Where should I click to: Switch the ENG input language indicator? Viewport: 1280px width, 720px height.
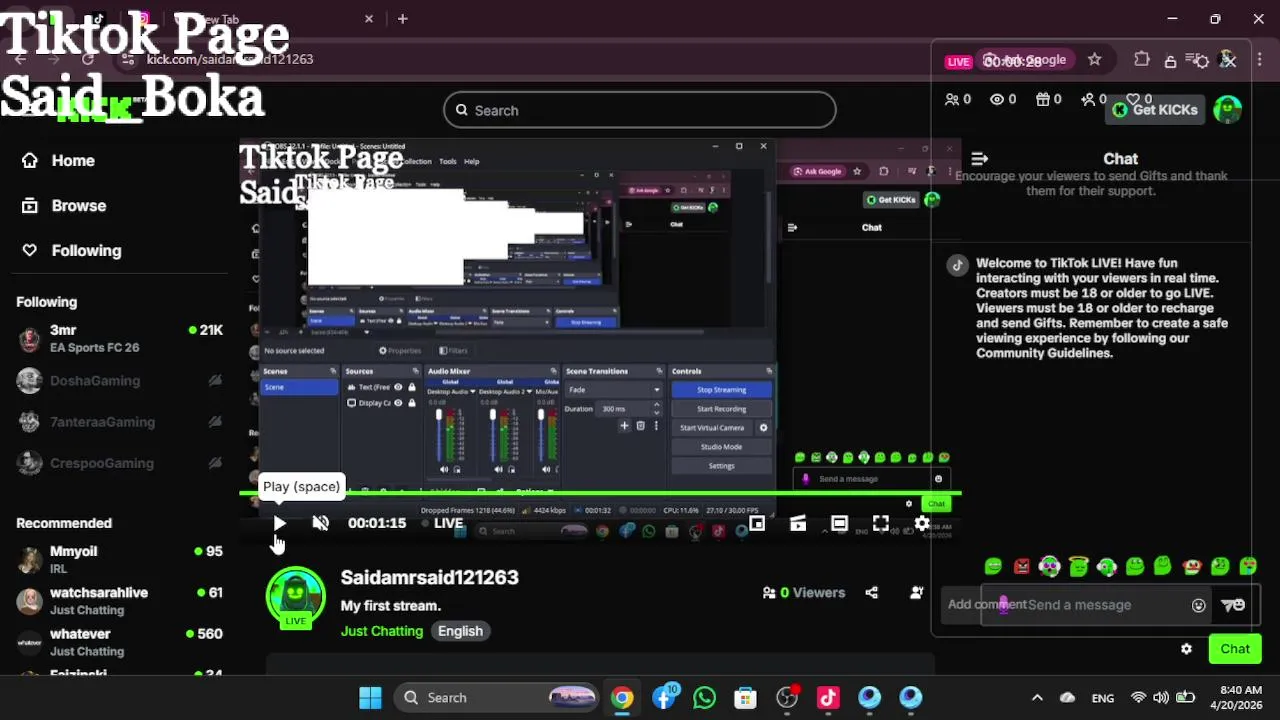pos(1103,698)
